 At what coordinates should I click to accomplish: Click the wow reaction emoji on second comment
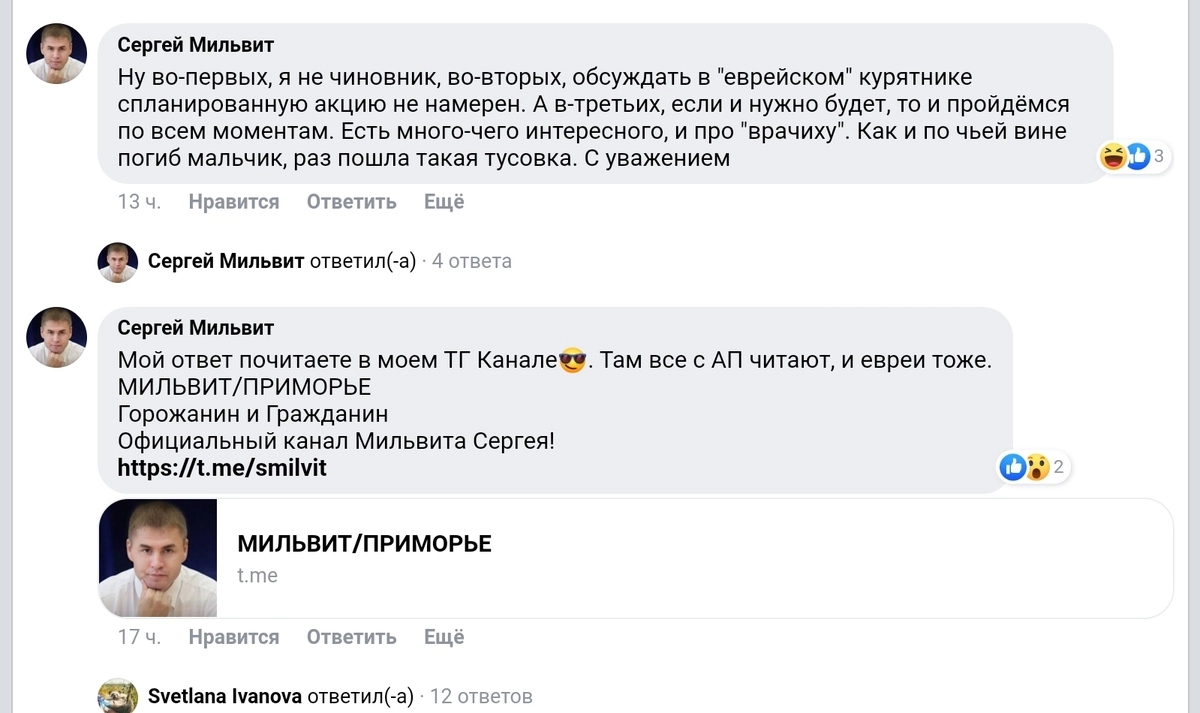click(1036, 466)
